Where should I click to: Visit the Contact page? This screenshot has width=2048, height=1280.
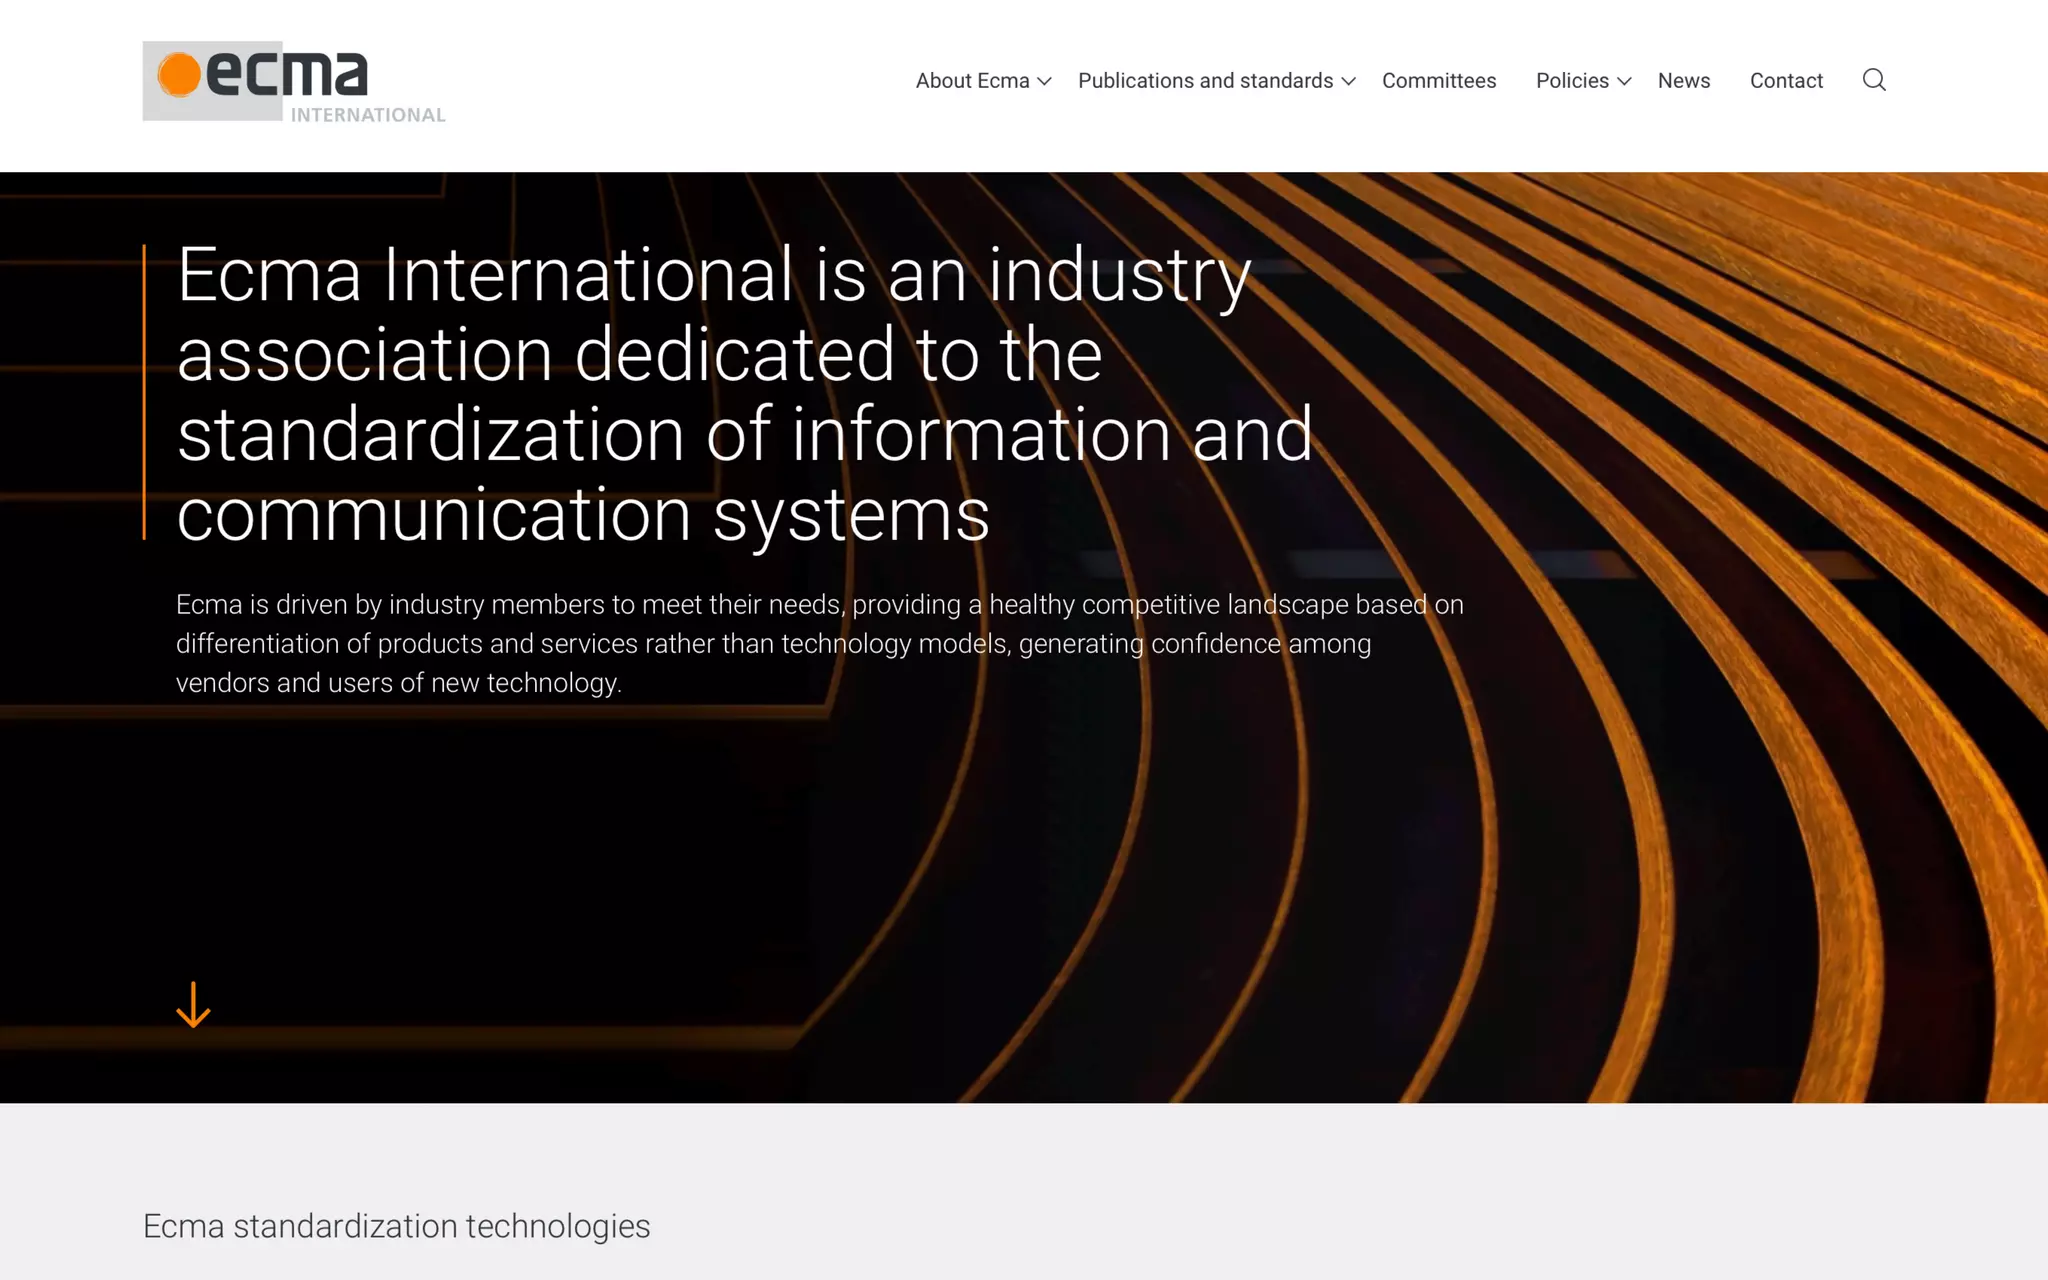pyautogui.click(x=1786, y=80)
